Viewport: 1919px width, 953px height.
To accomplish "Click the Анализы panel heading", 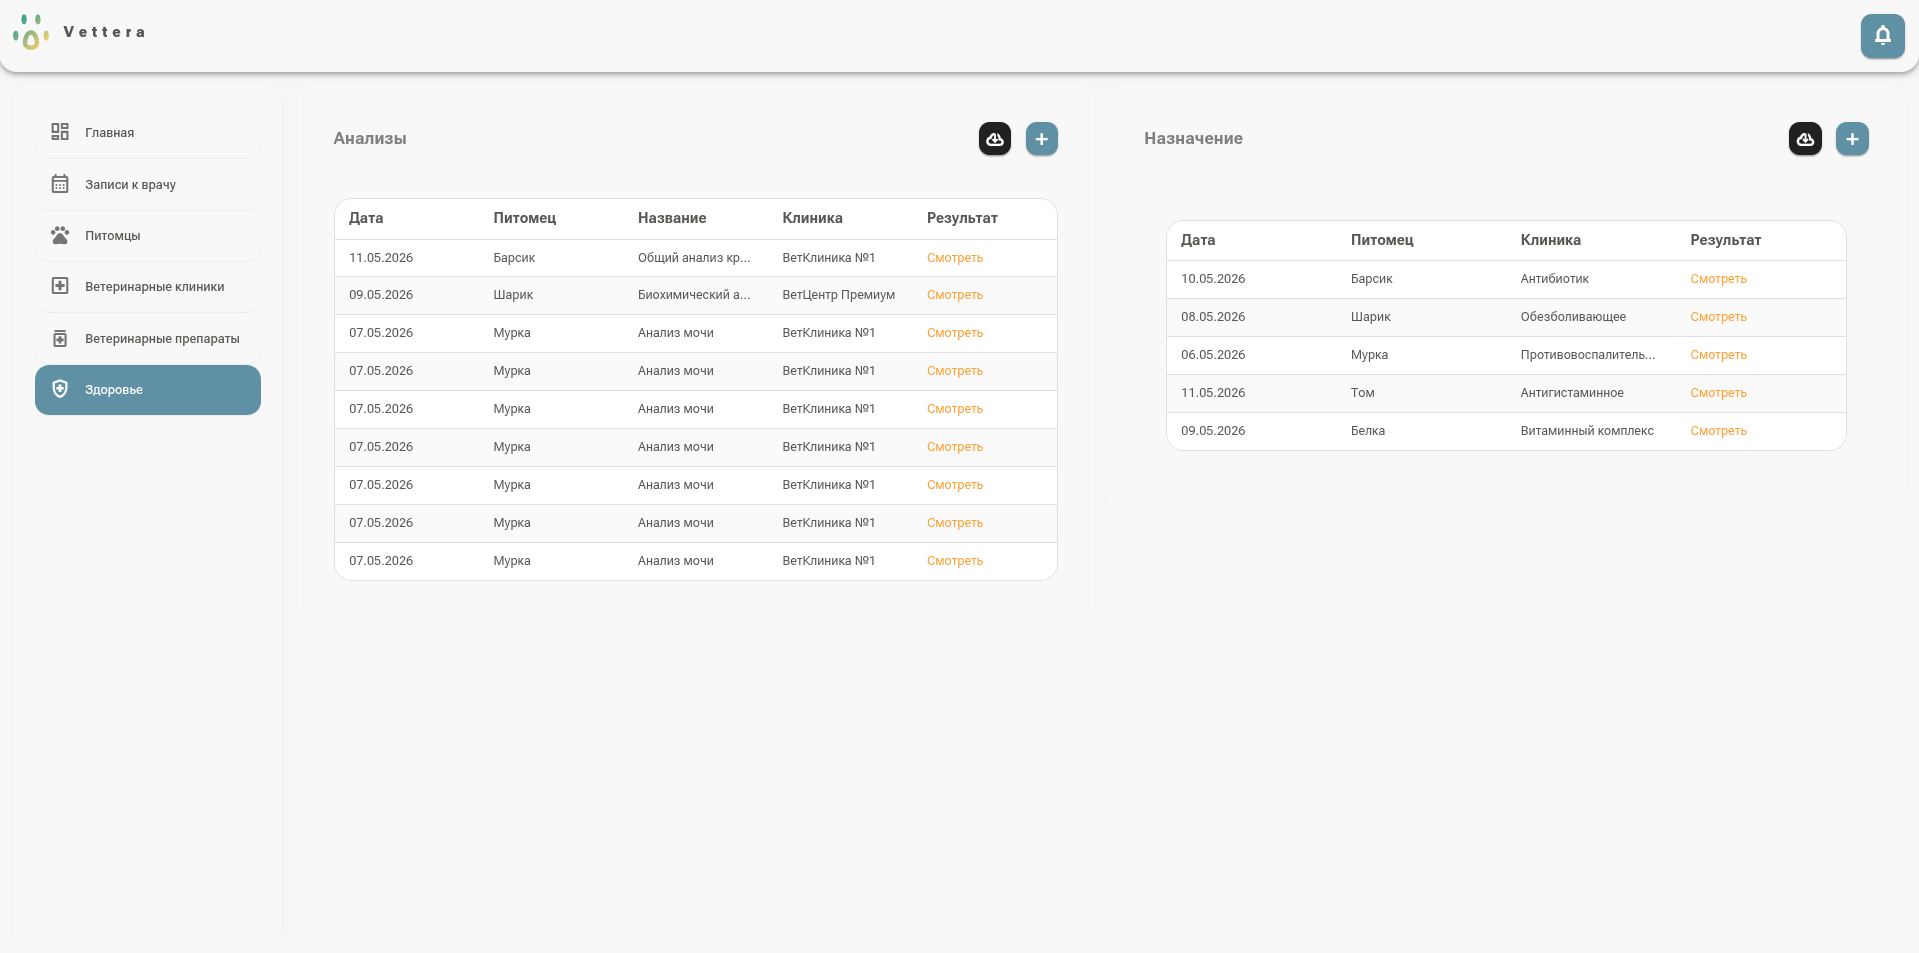I will point(370,139).
